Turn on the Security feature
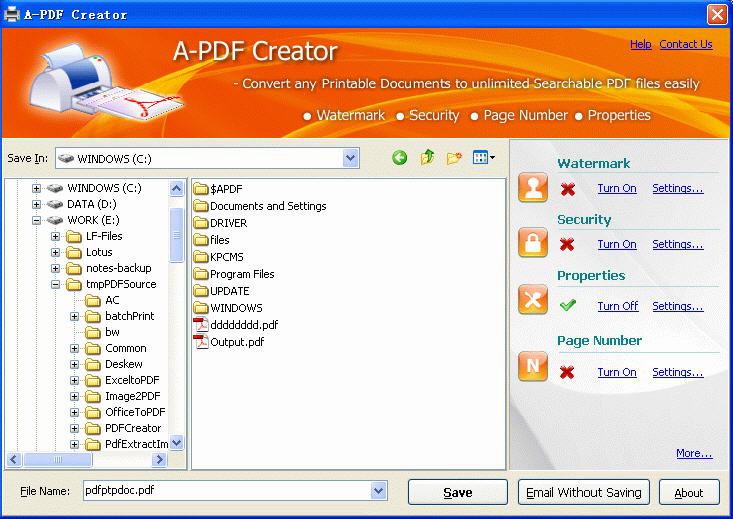Image resolution: width=733 pixels, height=519 pixels. click(x=617, y=244)
